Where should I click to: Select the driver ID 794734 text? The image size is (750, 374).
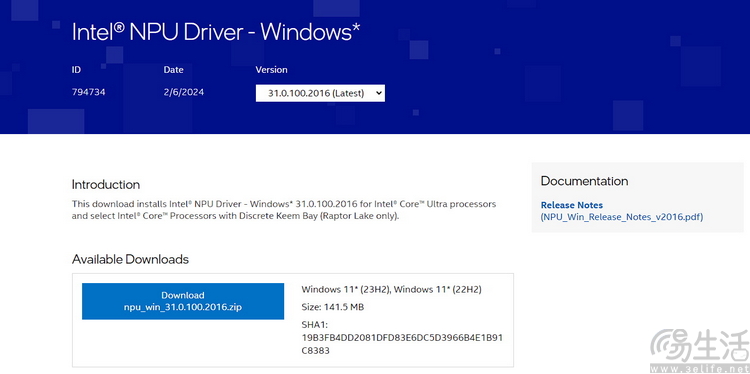point(88,92)
